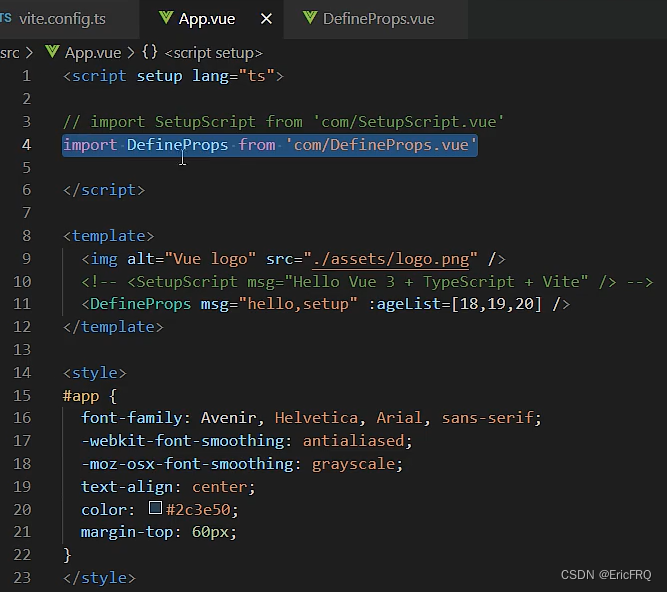Click line number 4 in gutter

click(26, 145)
